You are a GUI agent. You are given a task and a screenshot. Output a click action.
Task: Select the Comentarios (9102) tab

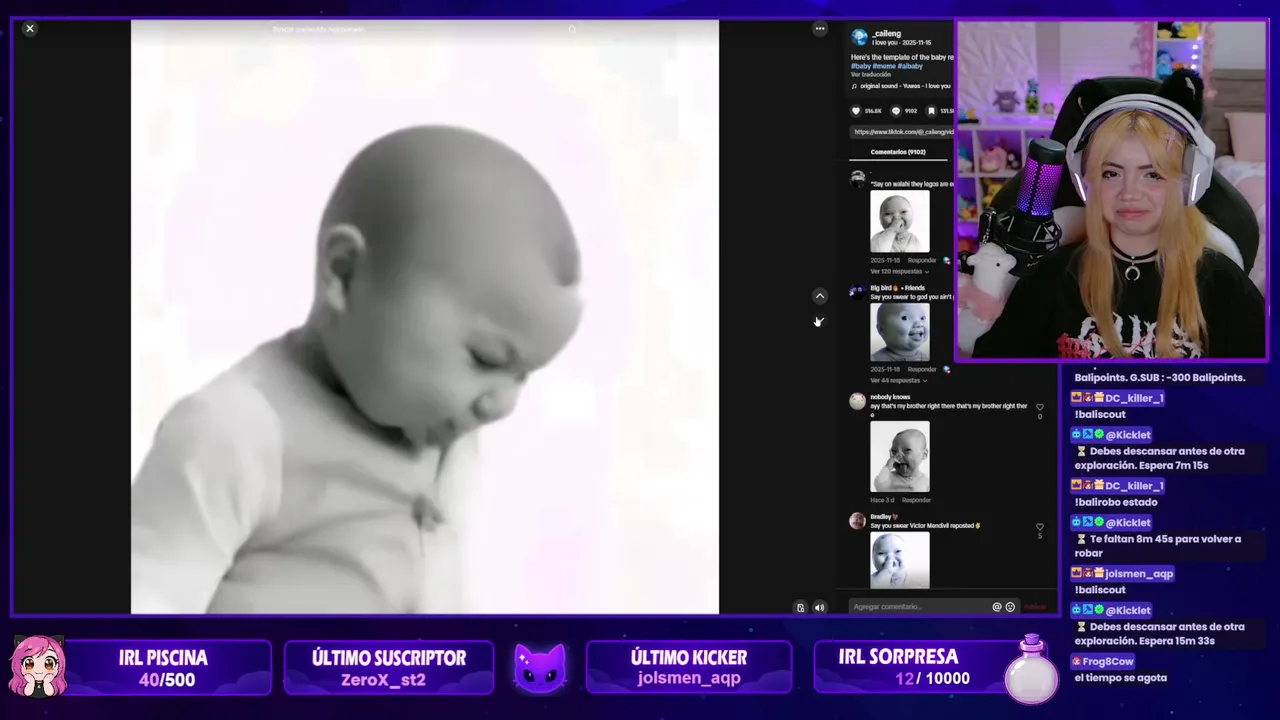pyautogui.click(x=898, y=152)
